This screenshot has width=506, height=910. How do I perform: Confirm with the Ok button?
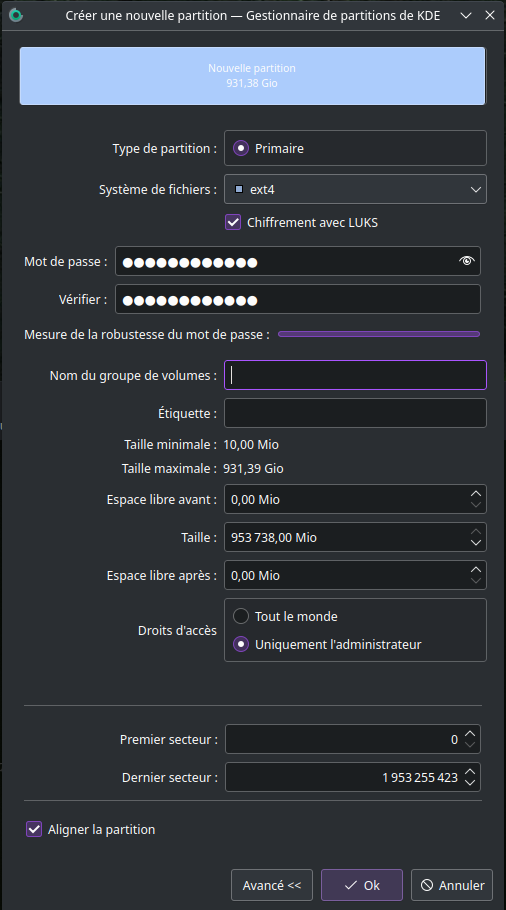[x=362, y=885]
